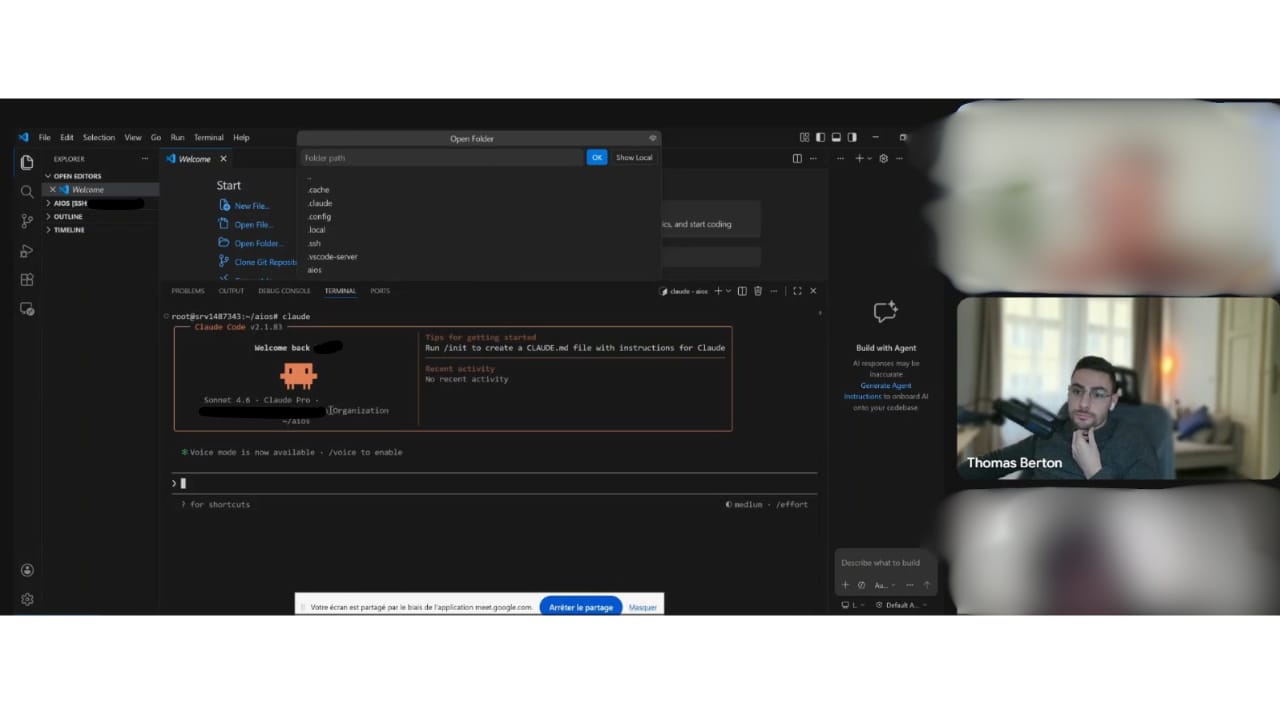
Task: Click the Masquer link in sharing bar
Action: 643,607
